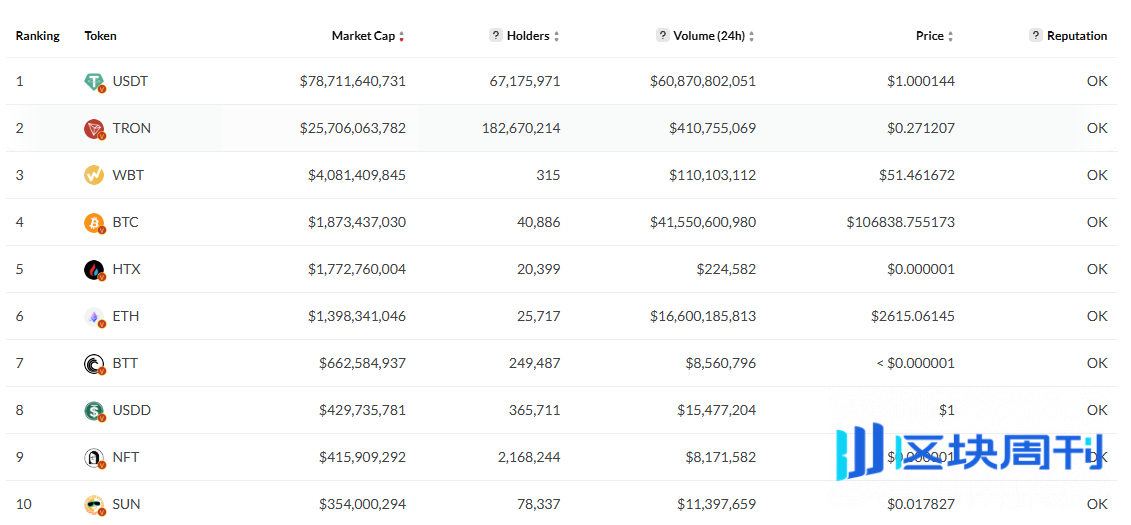The image size is (1131, 525).
Task: Open the USDD token link
Action: (x=131, y=410)
